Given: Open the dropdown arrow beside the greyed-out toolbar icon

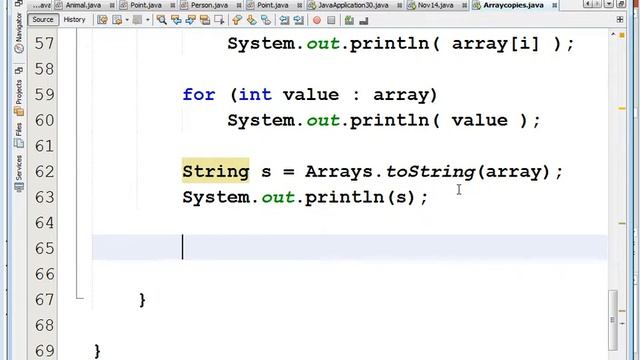Looking at the screenshot, I should pos(147,20).
